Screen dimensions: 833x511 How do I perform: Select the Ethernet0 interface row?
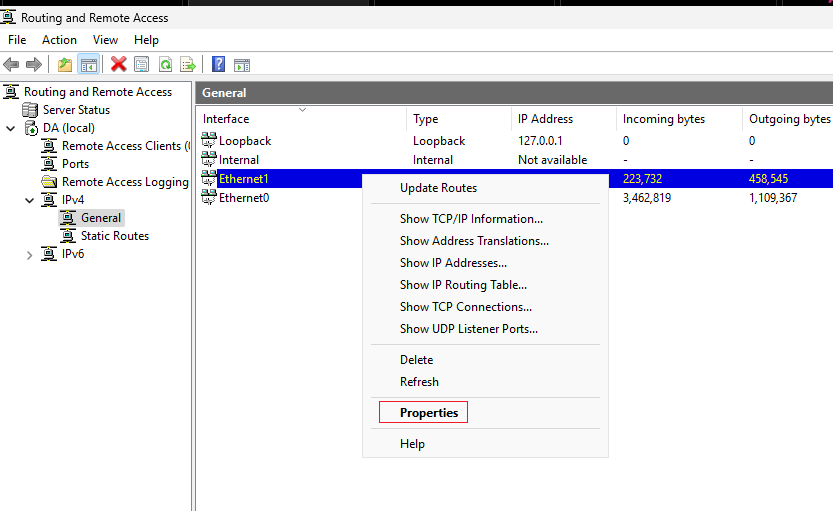(244, 198)
